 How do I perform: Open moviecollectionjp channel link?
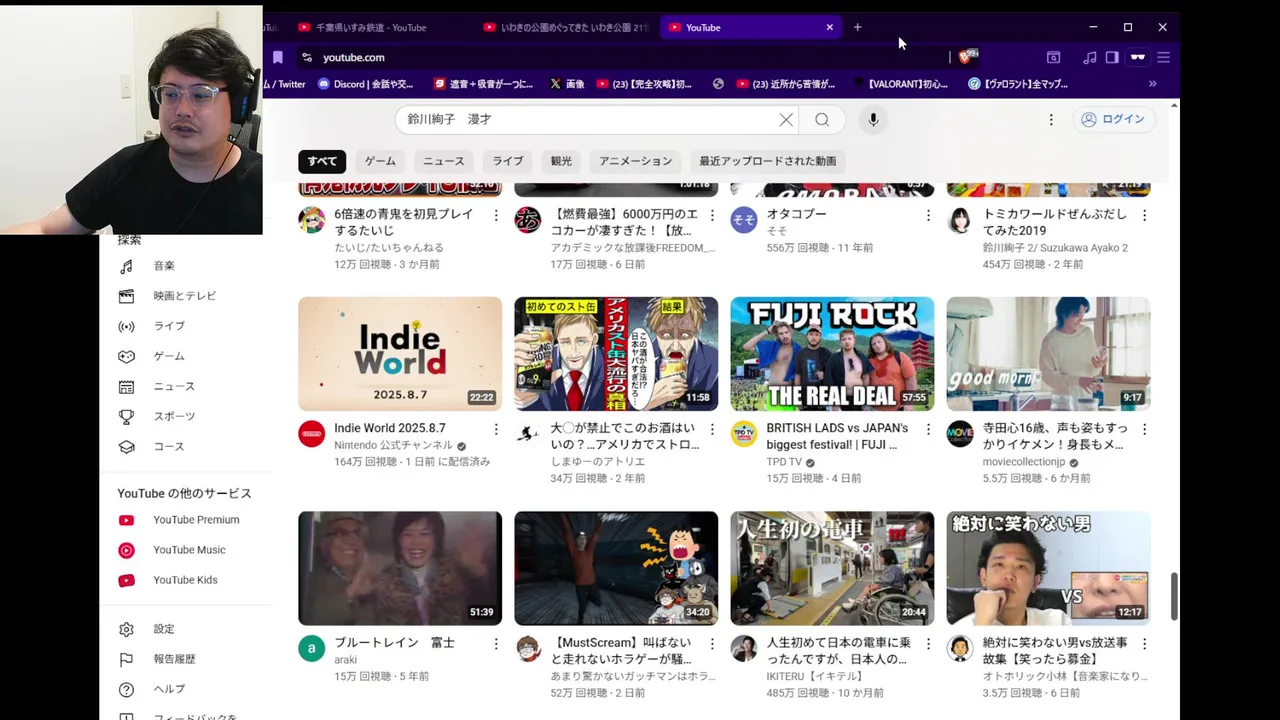tap(1024, 462)
